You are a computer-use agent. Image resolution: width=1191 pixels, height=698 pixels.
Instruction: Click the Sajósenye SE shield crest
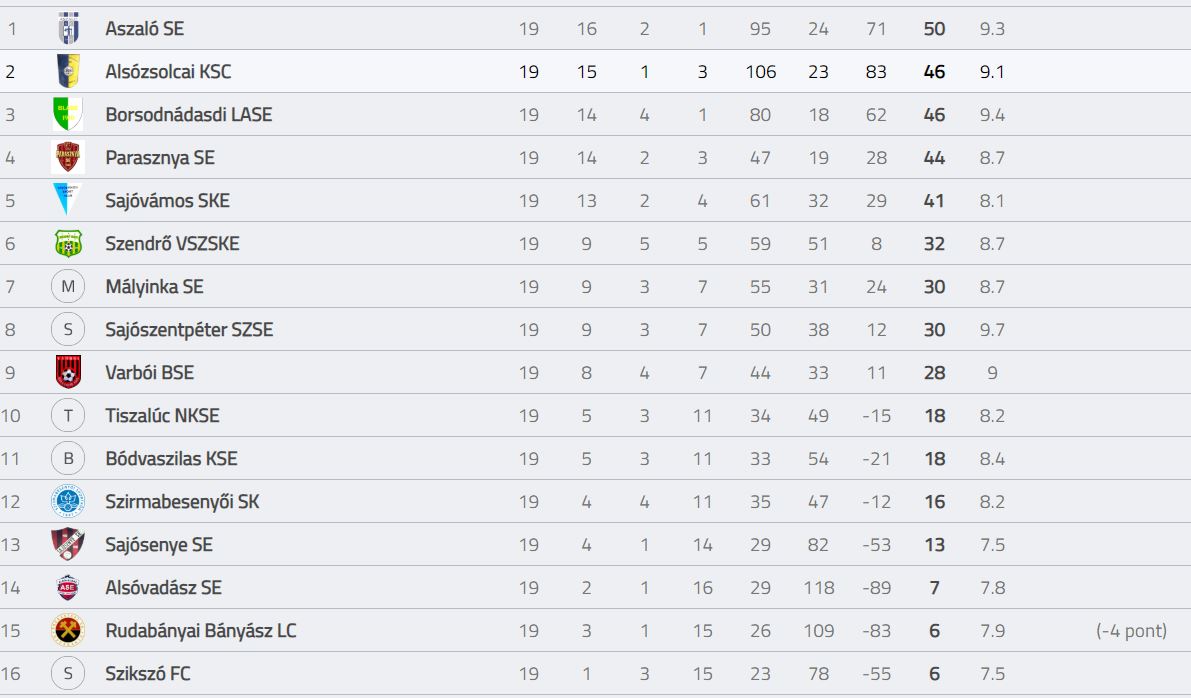[x=68, y=545]
